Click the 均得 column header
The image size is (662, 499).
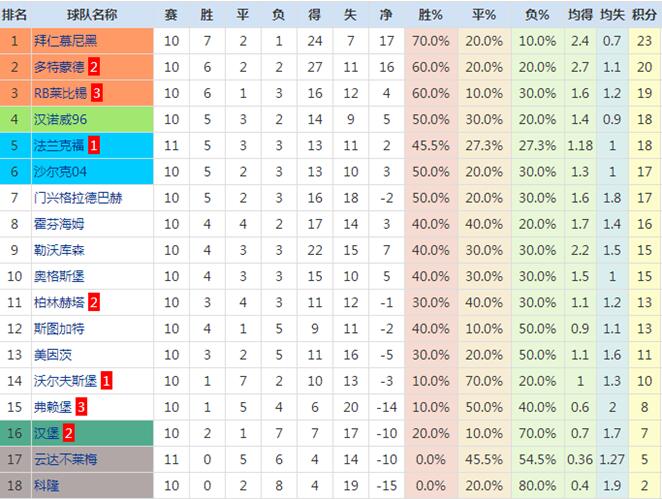pyautogui.click(x=580, y=15)
